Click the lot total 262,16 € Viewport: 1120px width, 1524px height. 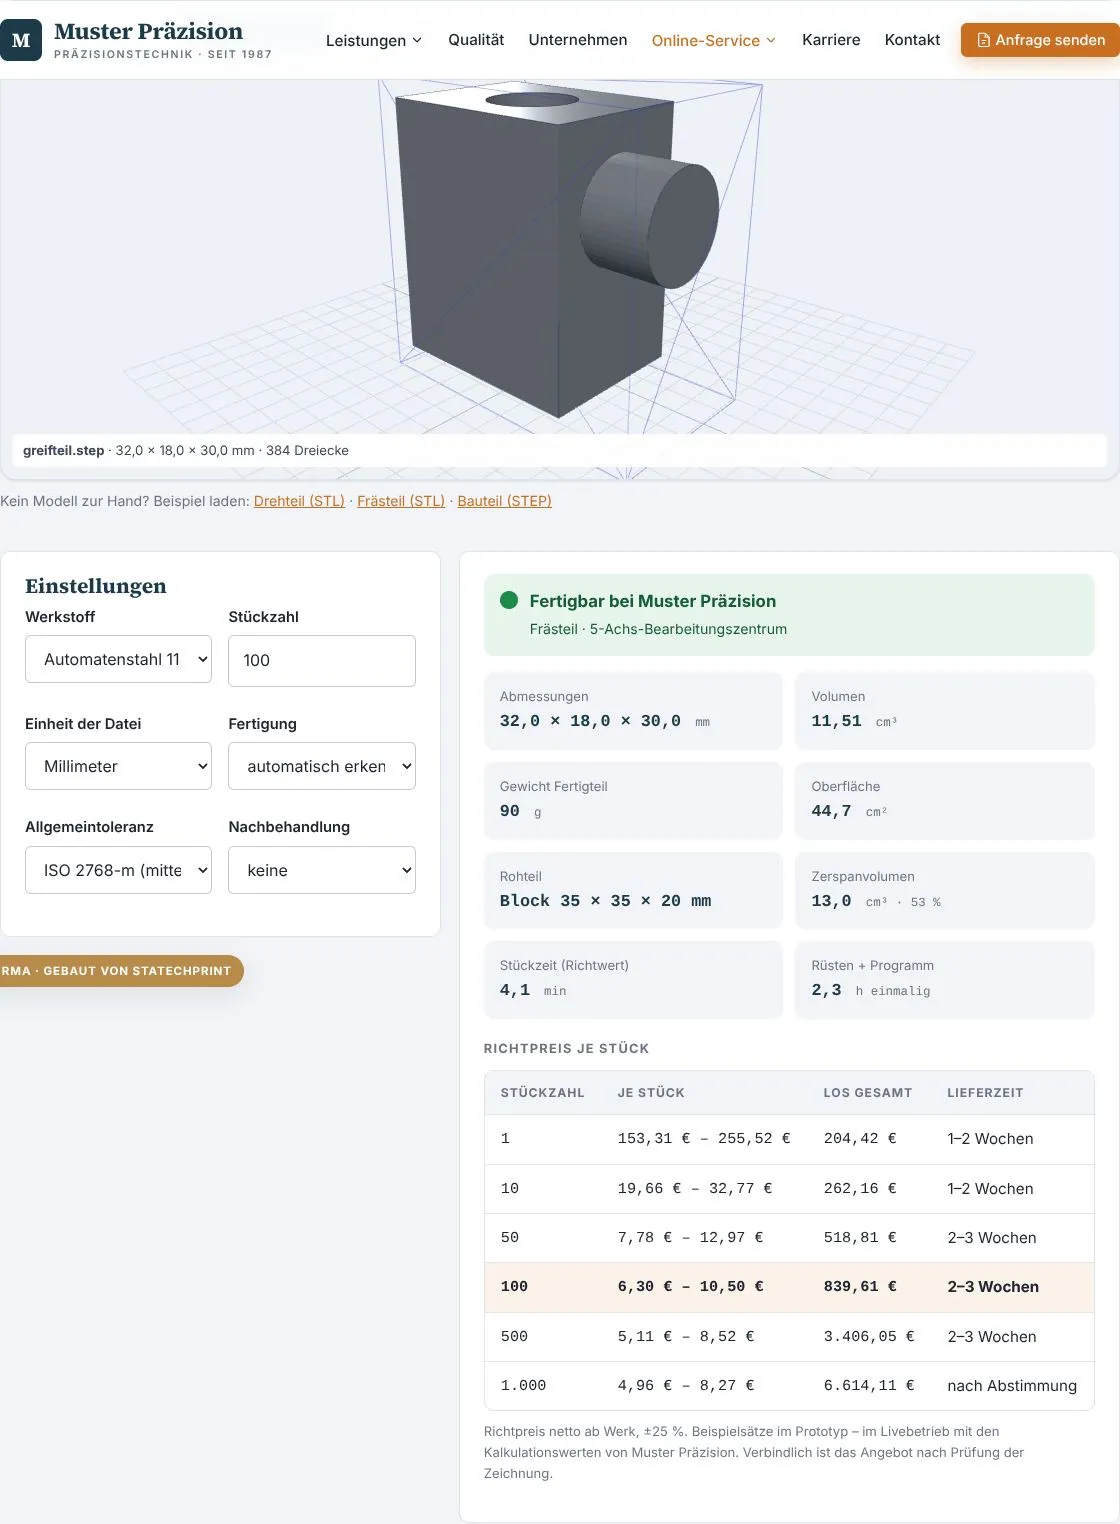coord(860,1188)
